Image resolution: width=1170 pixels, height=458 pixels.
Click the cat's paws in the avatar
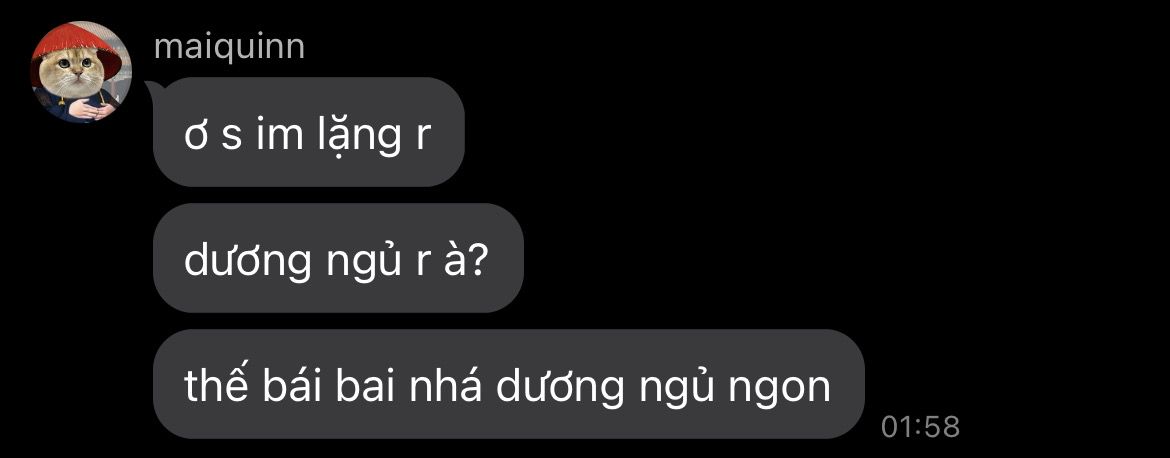93,110
